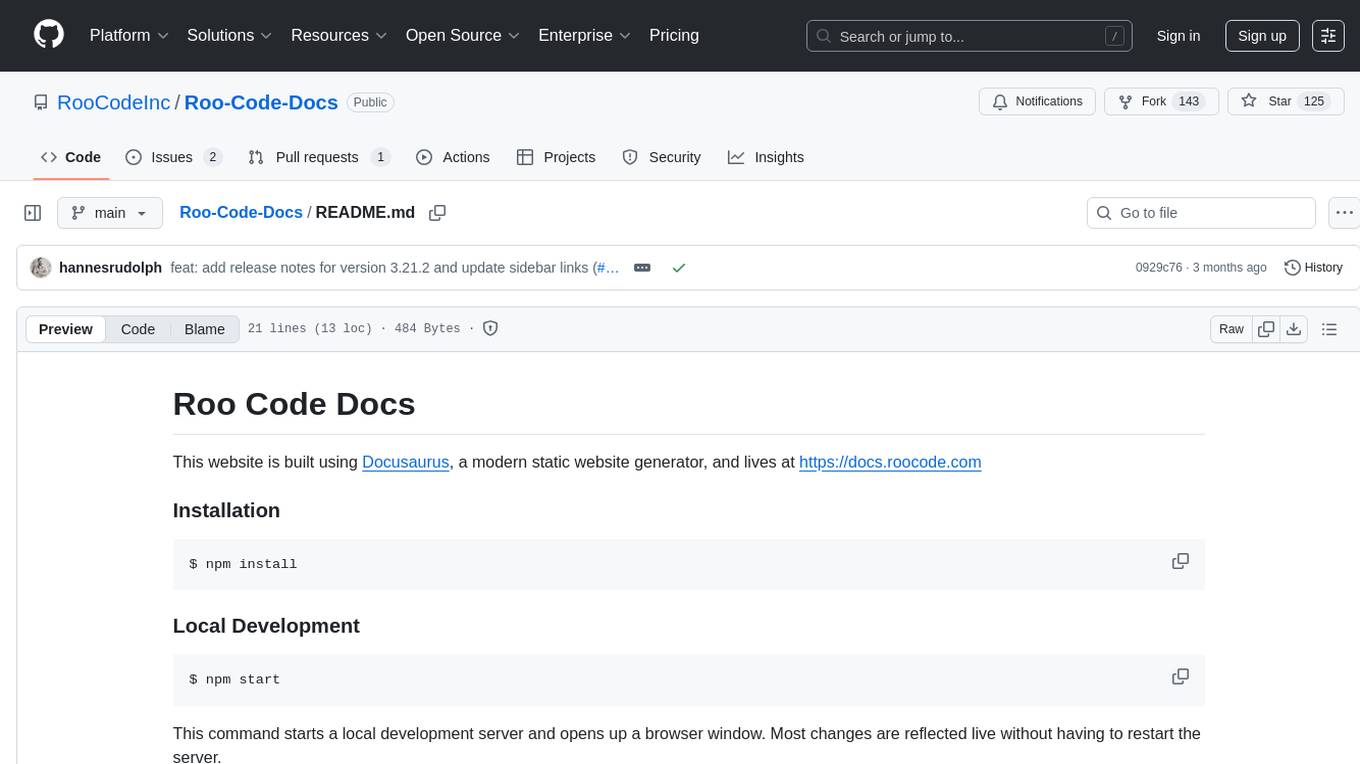Viewport: 1360px width, 764px height.
Task: Copy the npm install command
Action: (1180, 562)
